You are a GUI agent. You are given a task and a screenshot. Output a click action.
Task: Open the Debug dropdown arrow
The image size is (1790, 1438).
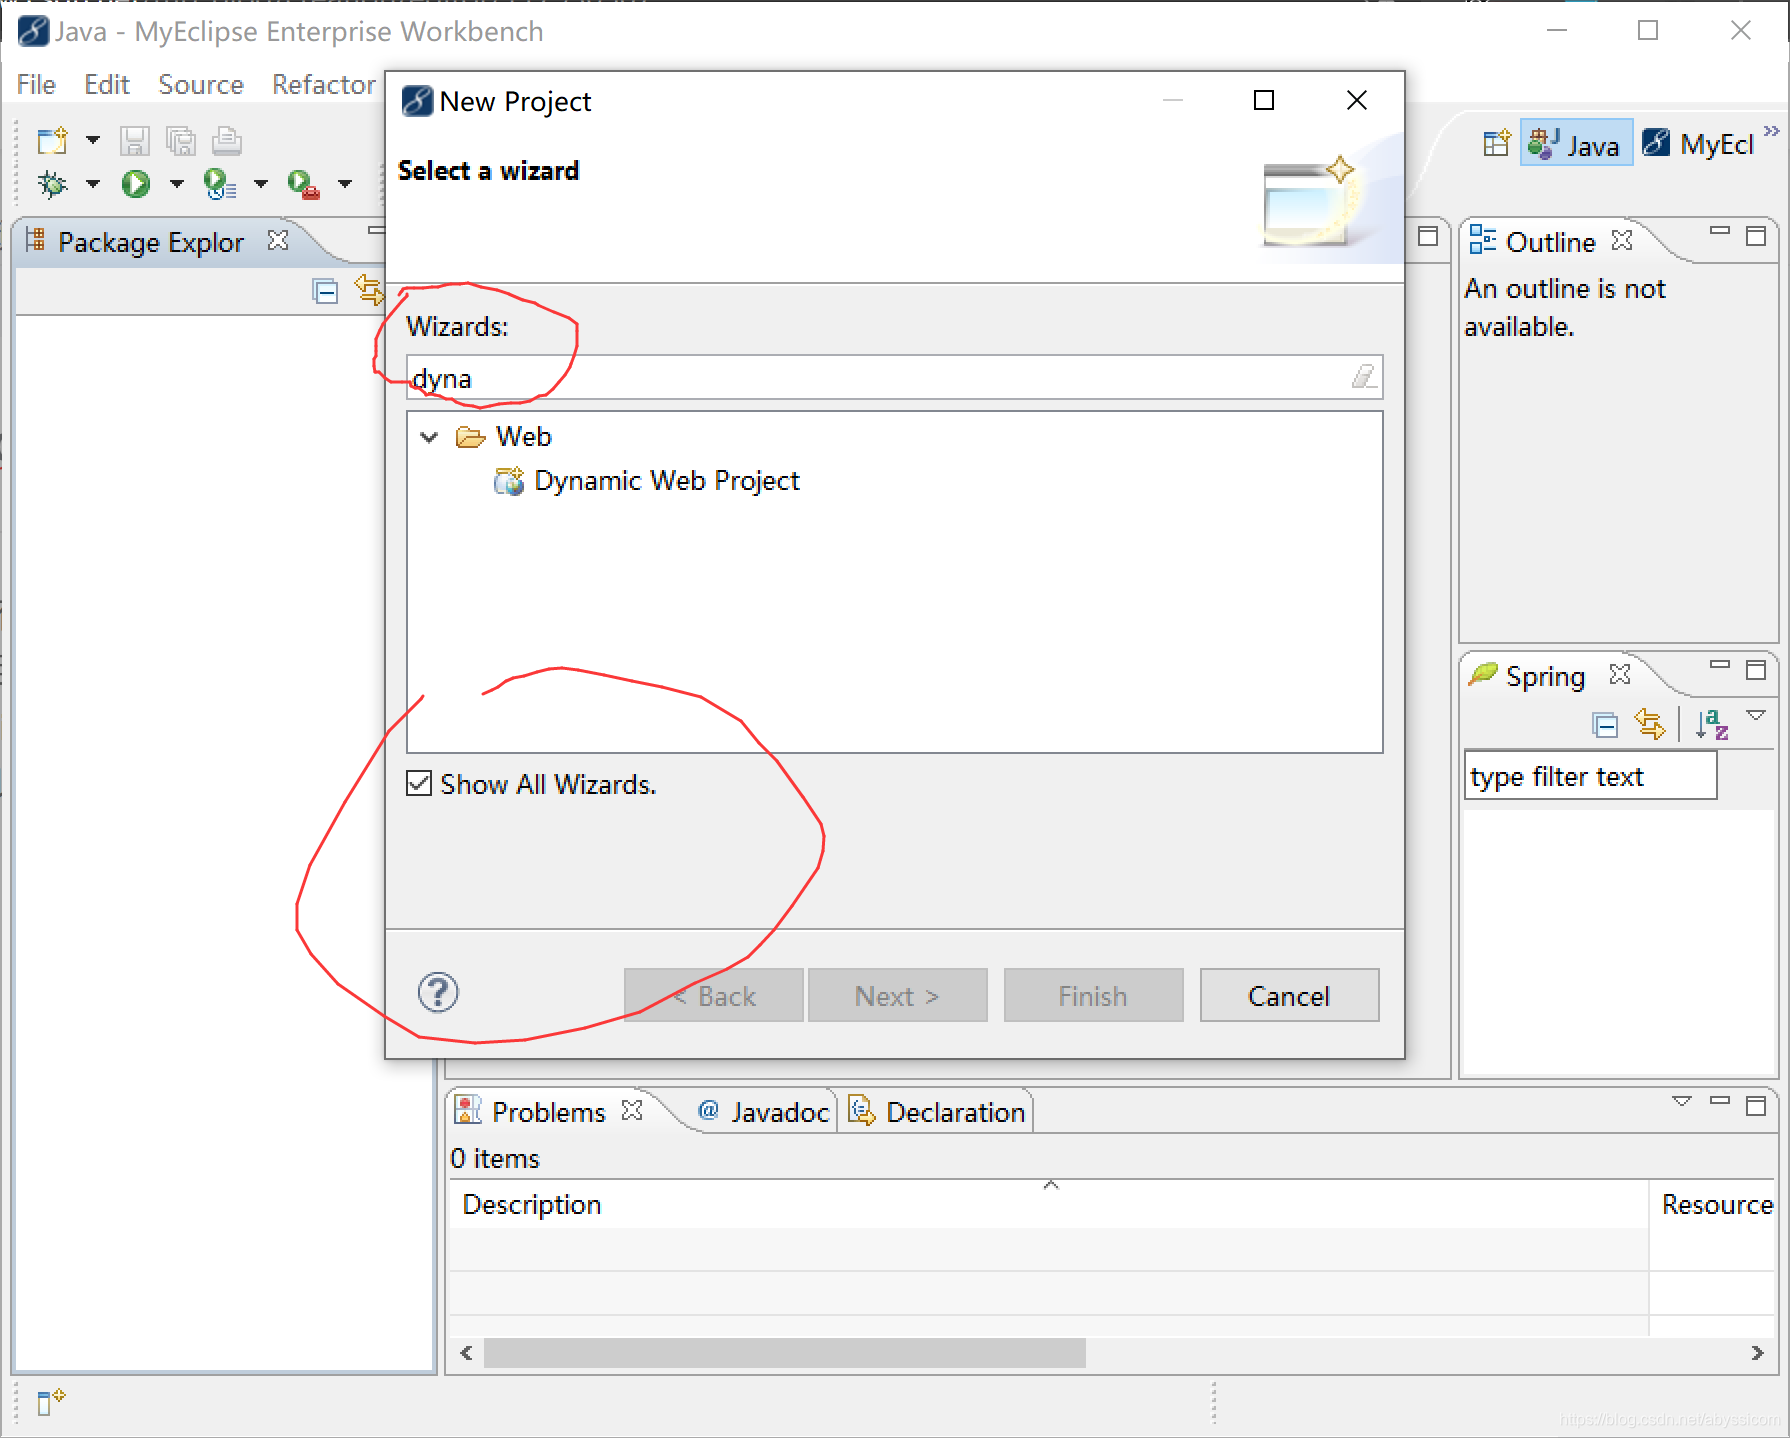tap(93, 184)
